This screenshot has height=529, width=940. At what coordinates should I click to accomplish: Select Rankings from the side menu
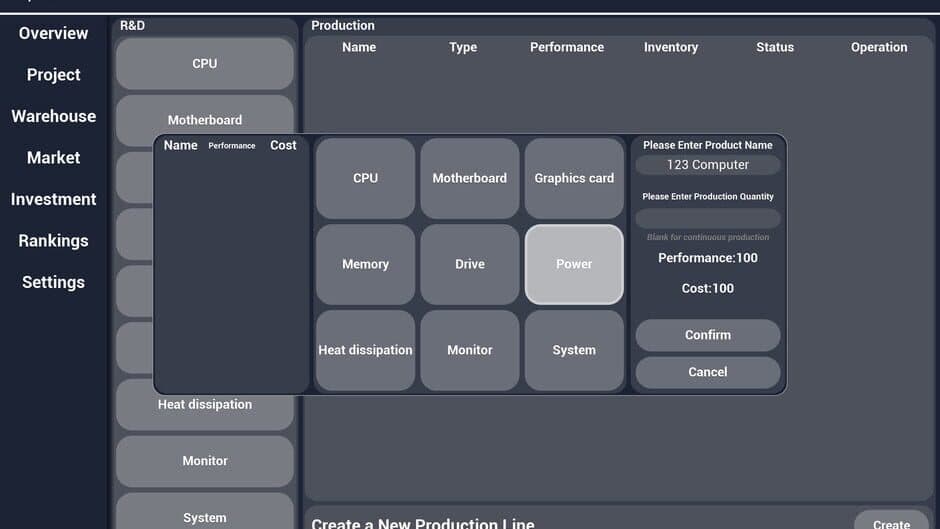tap(53, 241)
